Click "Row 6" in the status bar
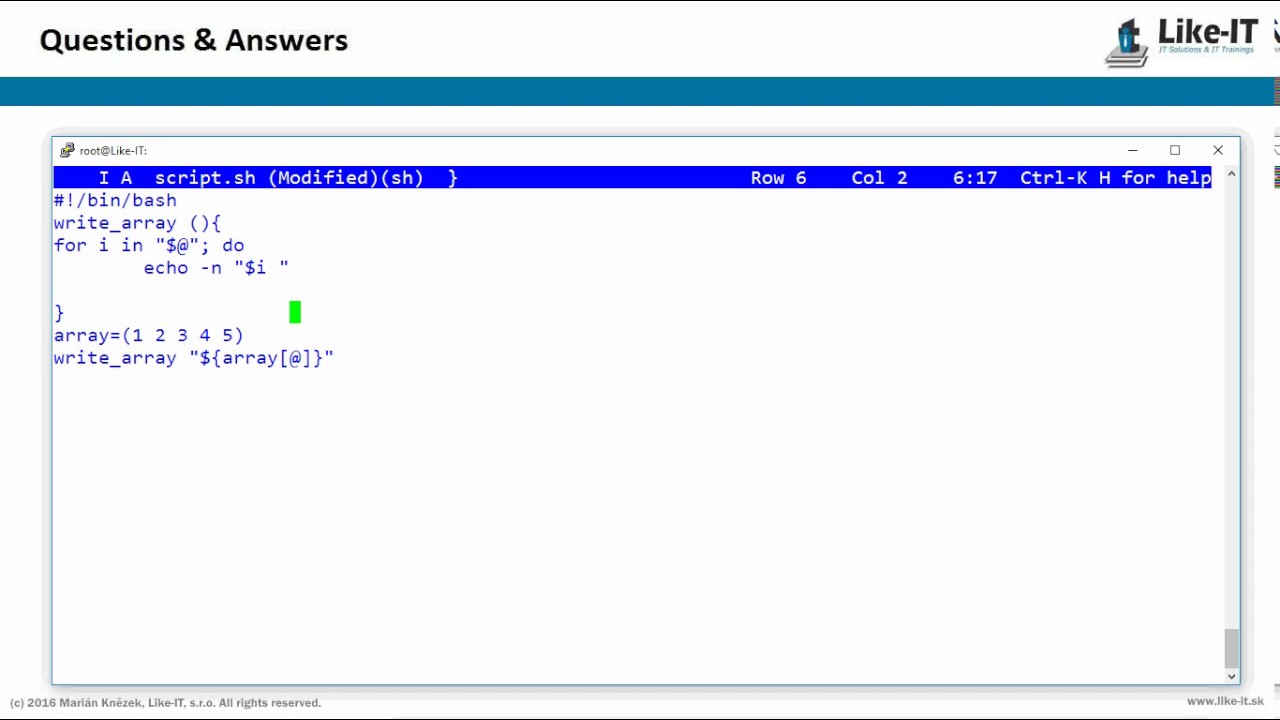 point(778,178)
